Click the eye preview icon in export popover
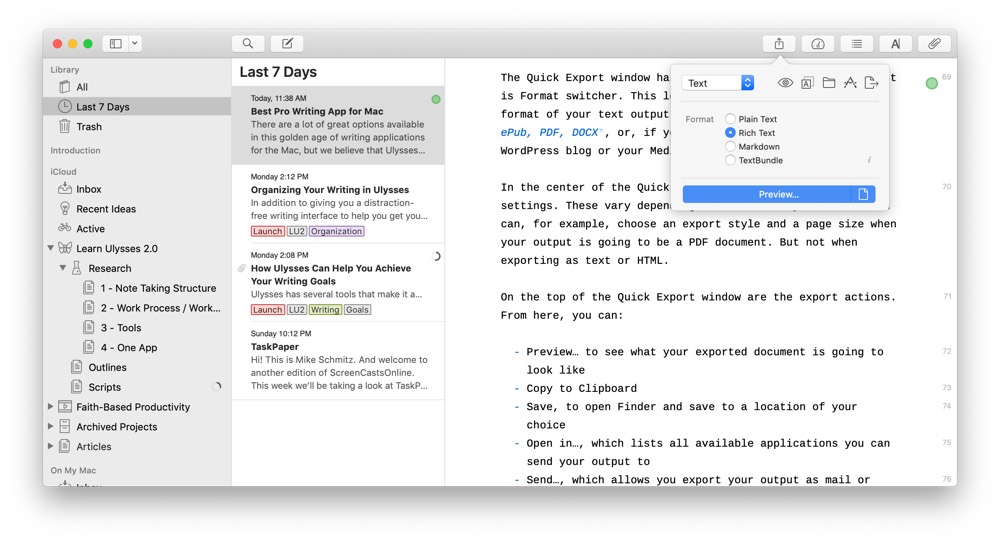Screen dimensions: 1000x543 (x=785, y=83)
